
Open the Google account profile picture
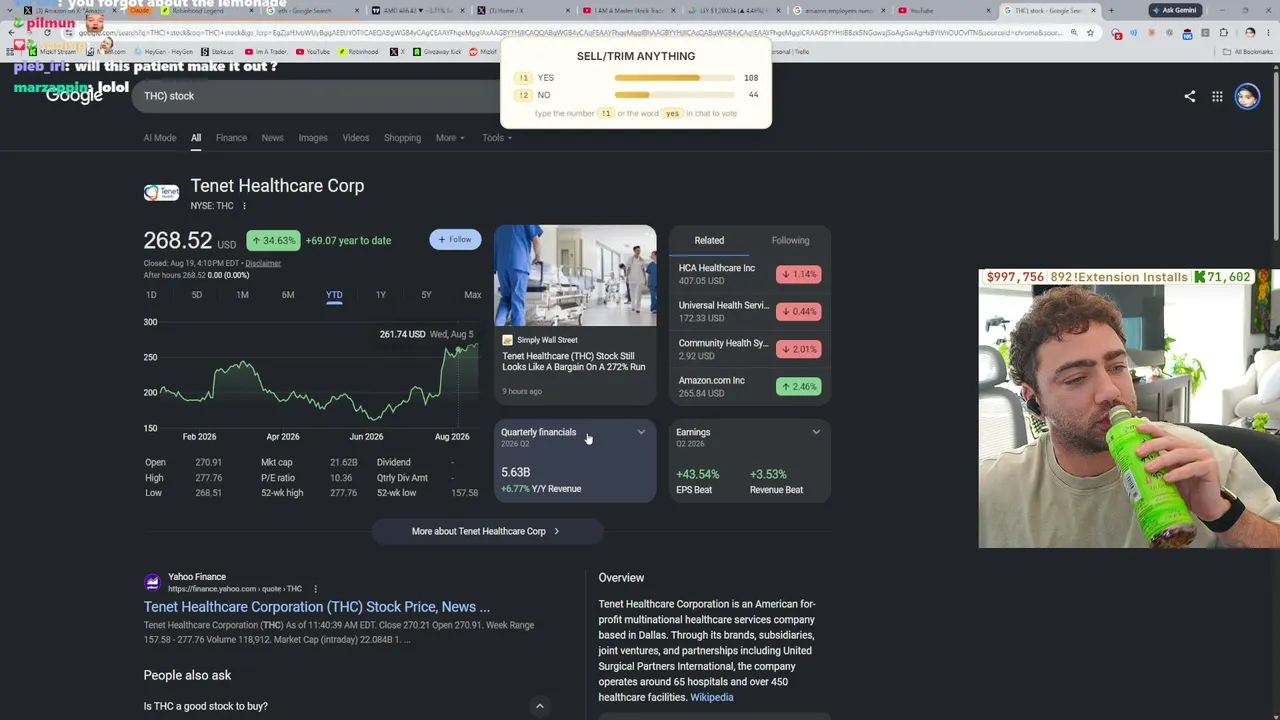click(x=1247, y=96)
